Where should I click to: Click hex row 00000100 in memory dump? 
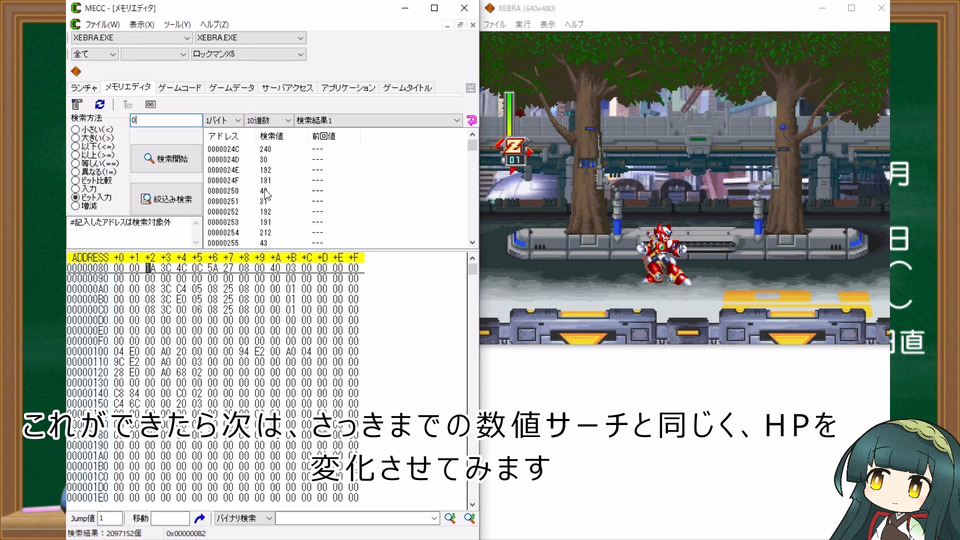point(213,351)
